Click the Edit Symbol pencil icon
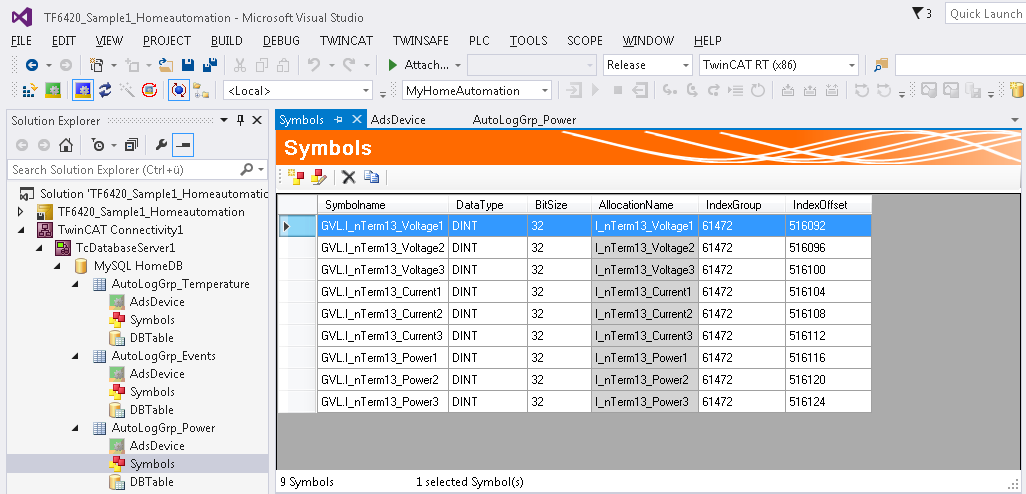1026x494 pixels. pos(318,177)
